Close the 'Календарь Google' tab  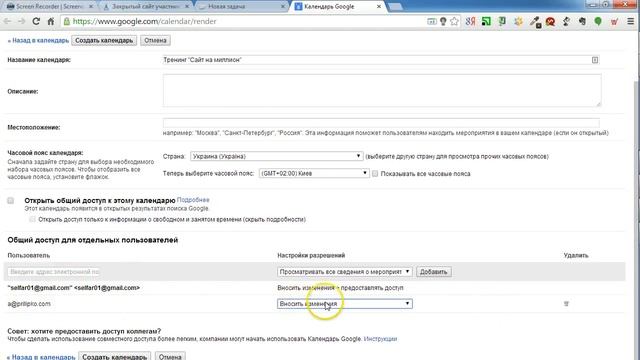click(x=379, y=7)
